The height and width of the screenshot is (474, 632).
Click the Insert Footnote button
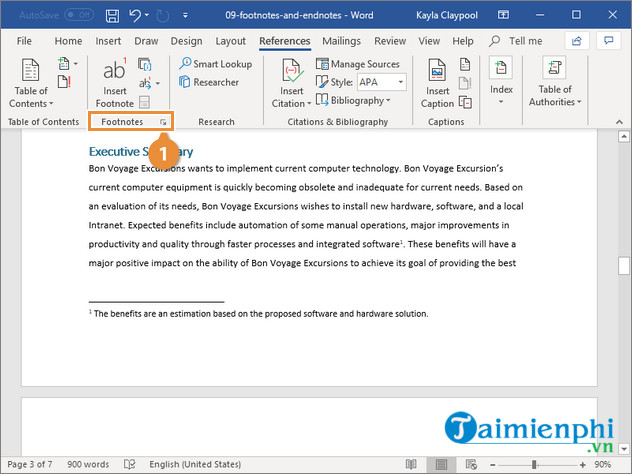(114, 82)
